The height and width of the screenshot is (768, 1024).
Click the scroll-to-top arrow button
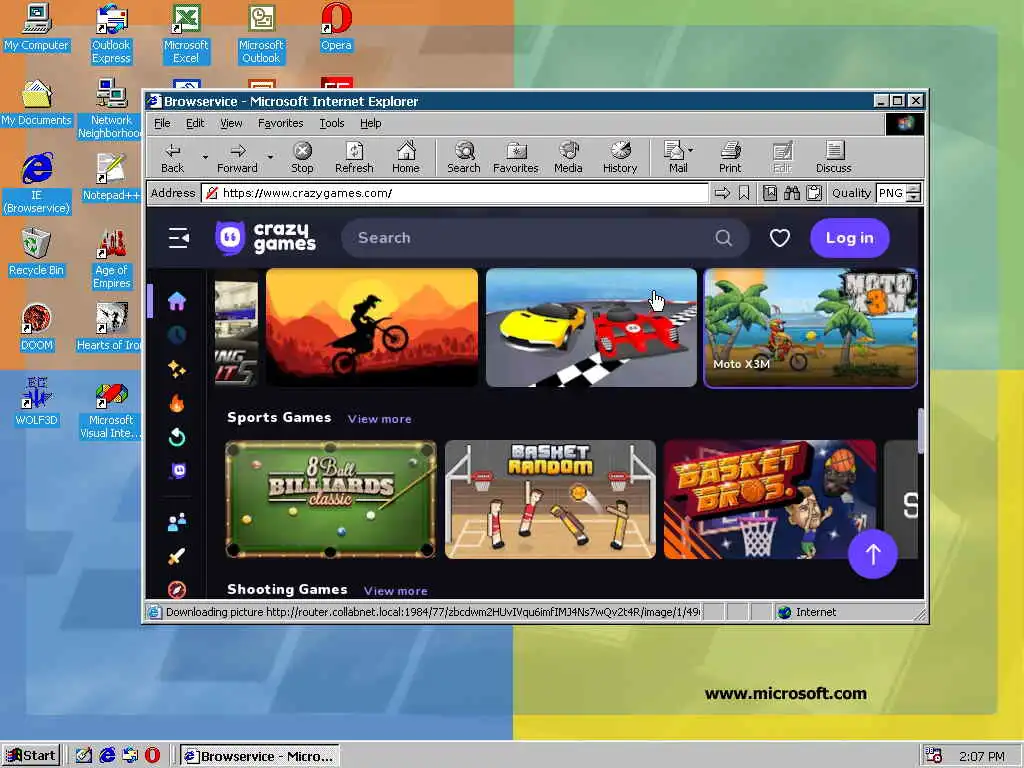click(x=872, y=554)
